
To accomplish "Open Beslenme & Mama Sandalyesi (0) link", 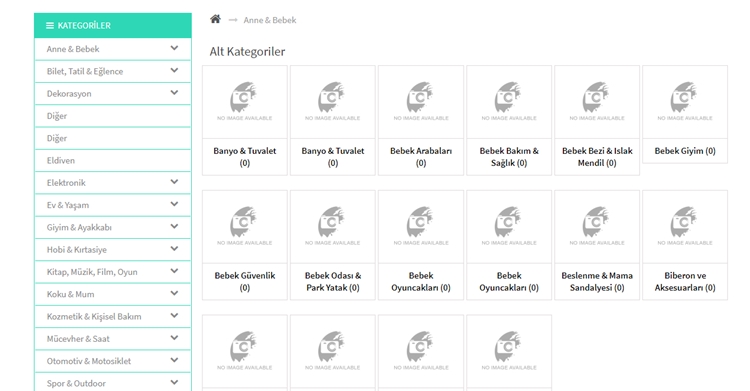I will (597, 281).
